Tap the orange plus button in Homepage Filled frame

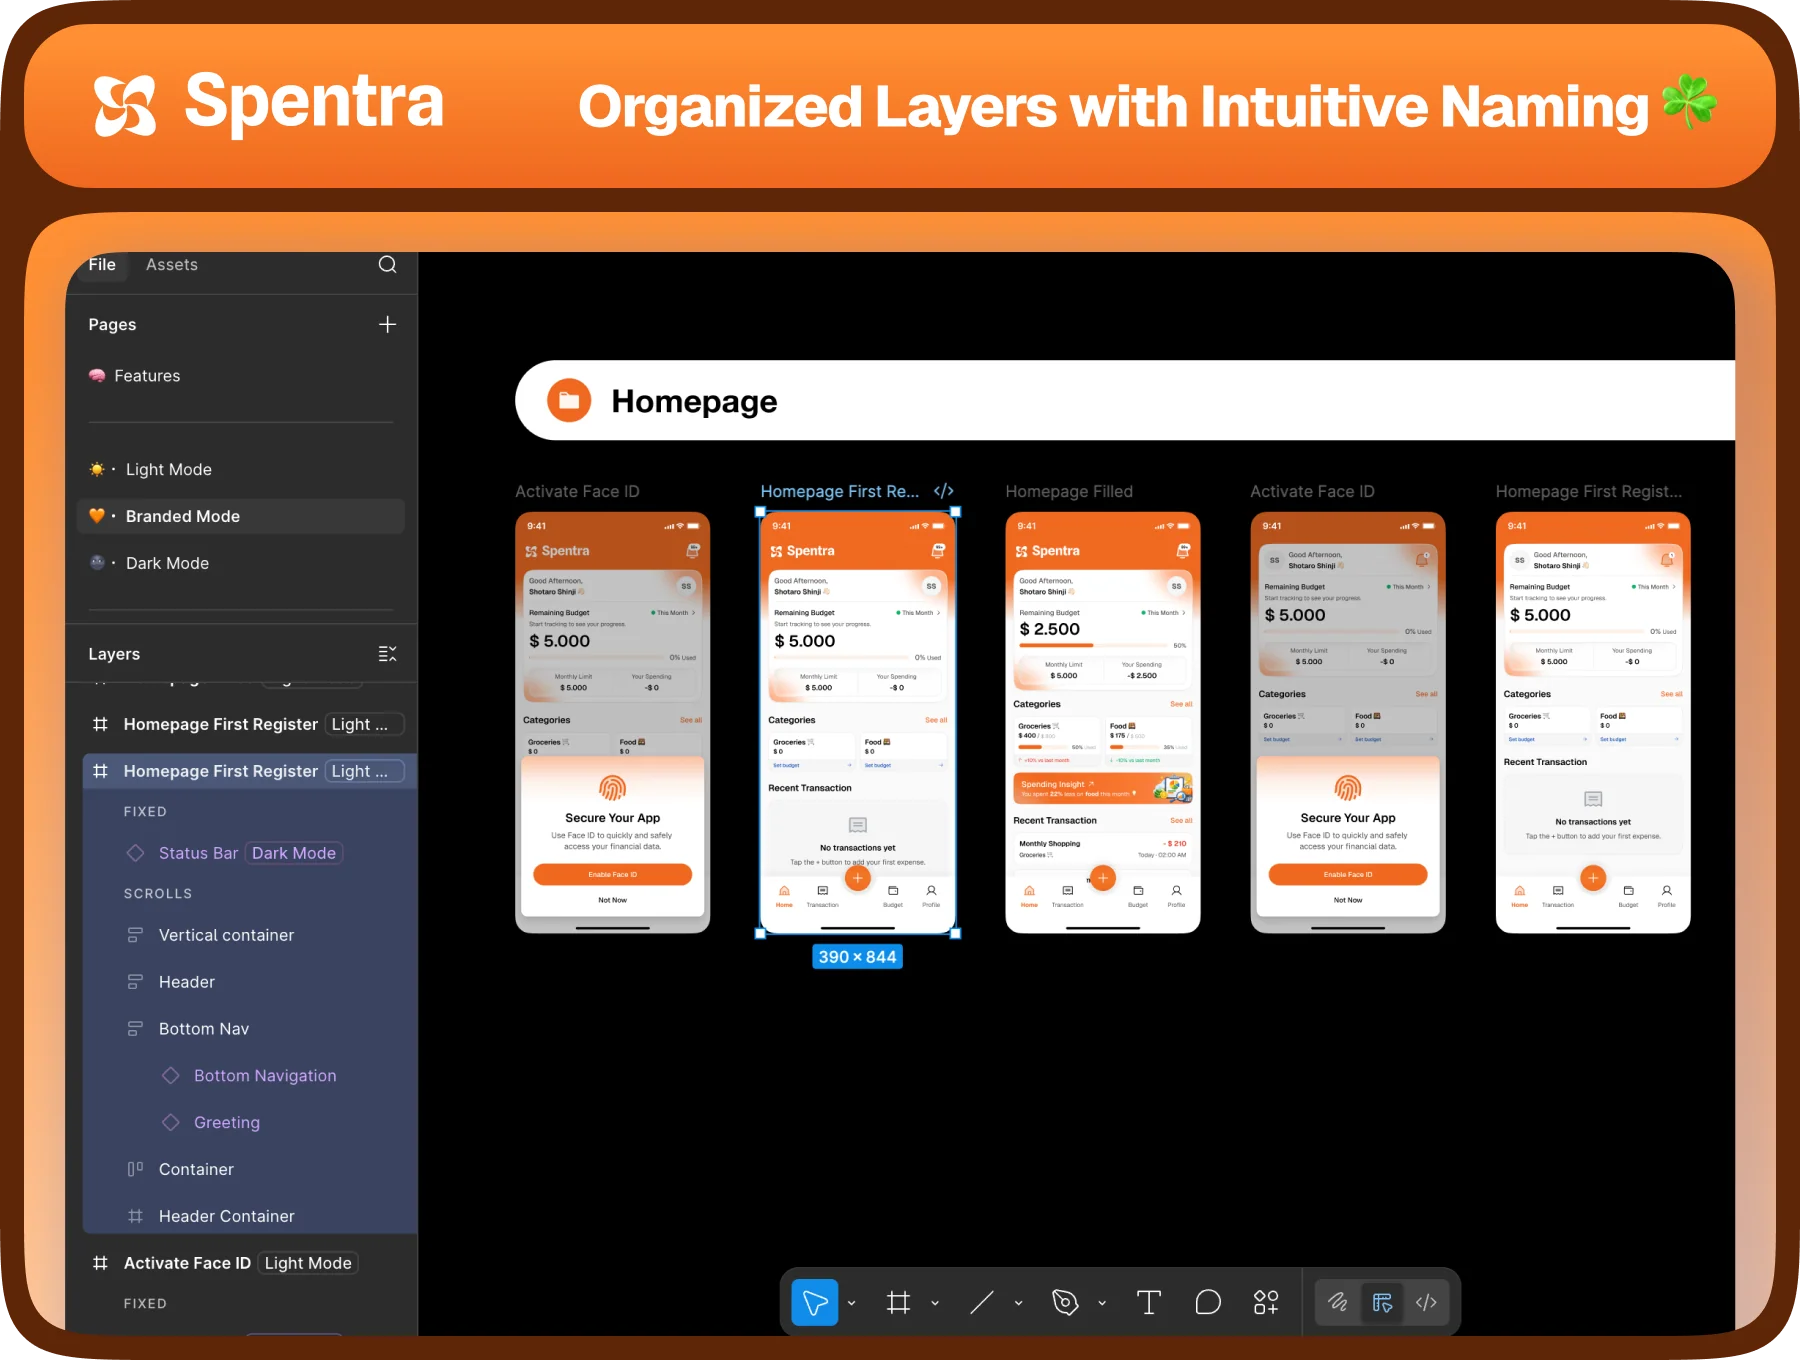[x=1103, y=878]
